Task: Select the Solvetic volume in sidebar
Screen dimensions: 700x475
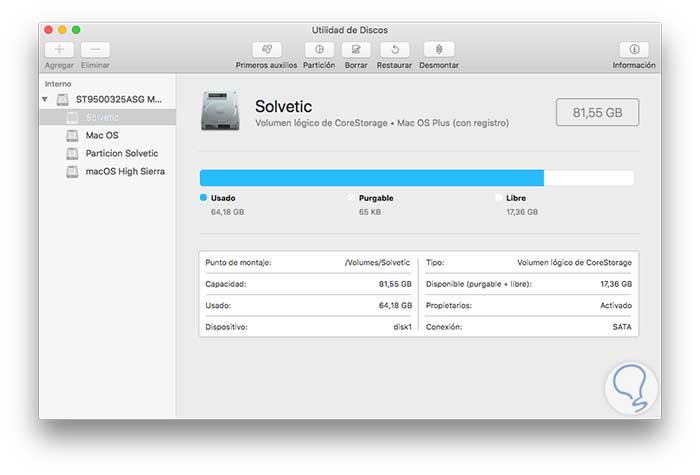Action: coord(108,117)
